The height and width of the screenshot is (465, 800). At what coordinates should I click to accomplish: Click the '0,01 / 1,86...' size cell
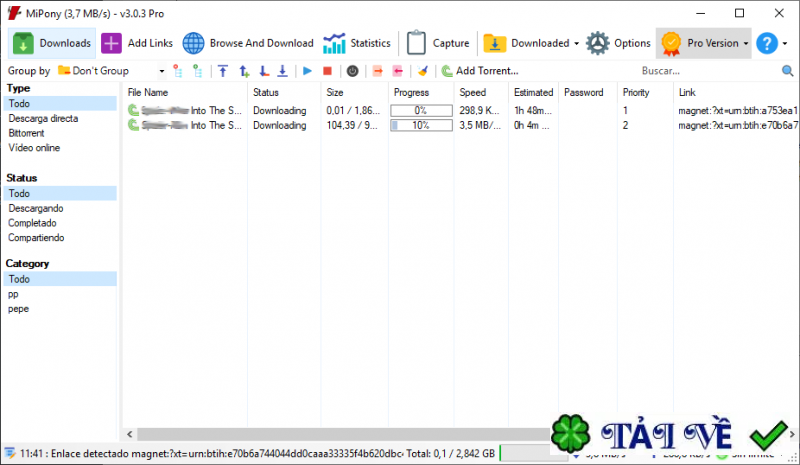[353, 110]
